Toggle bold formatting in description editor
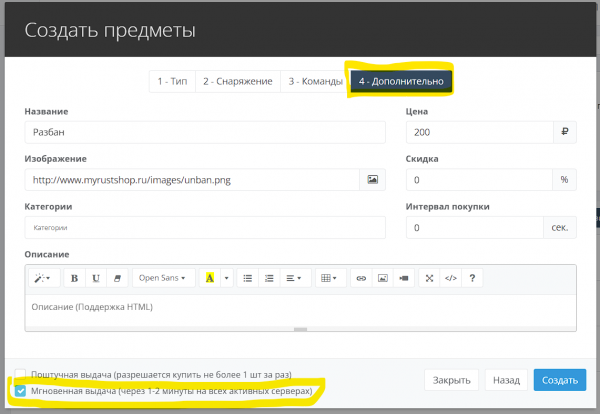Viewport: 600px width, 414px height. [74, 278]
